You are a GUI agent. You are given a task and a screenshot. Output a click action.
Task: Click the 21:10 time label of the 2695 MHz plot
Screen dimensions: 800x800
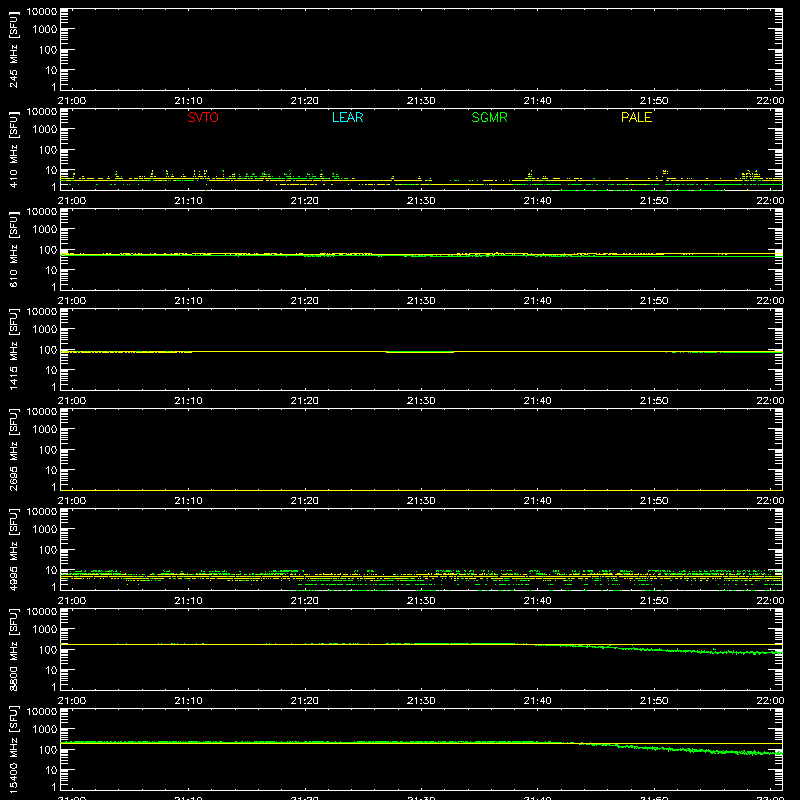[x=188, y=501]
